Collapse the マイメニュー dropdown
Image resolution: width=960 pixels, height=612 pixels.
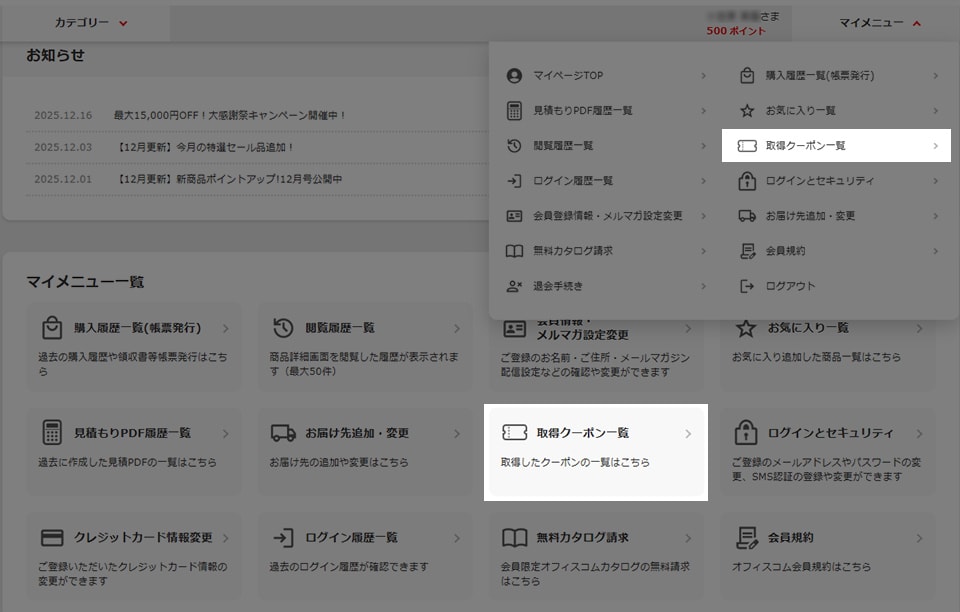[877, 20]
